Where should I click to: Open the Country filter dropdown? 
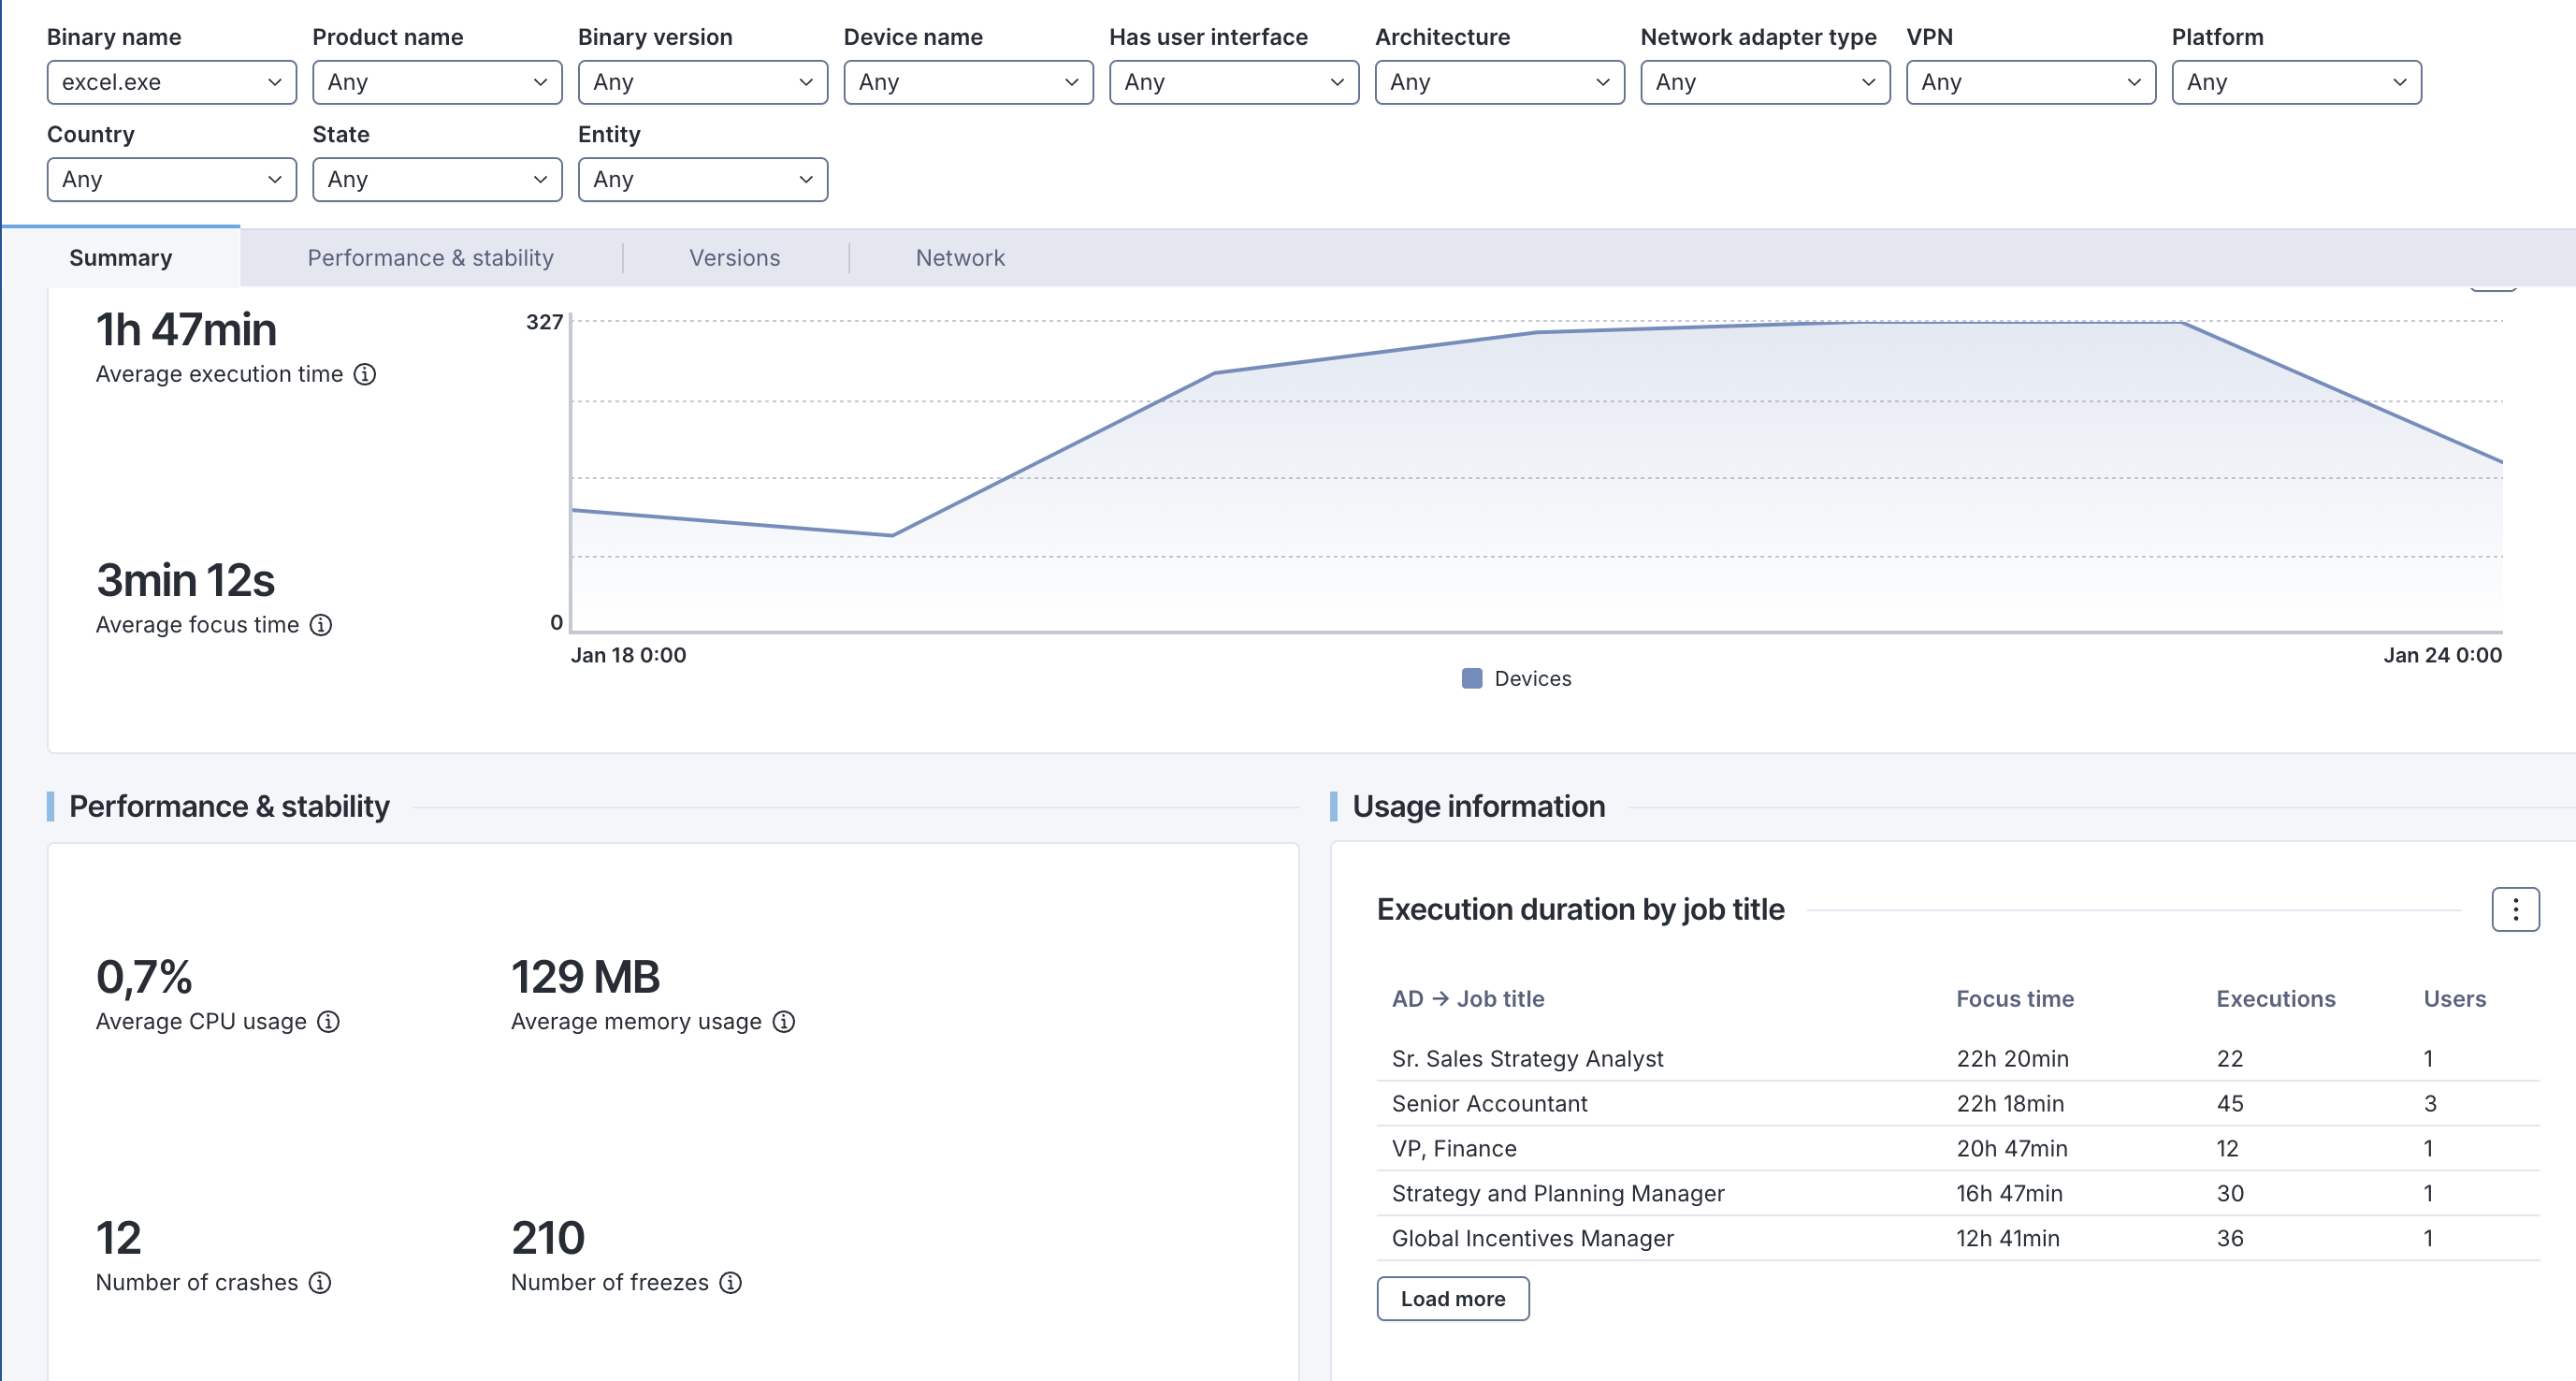tap(171, 180)
